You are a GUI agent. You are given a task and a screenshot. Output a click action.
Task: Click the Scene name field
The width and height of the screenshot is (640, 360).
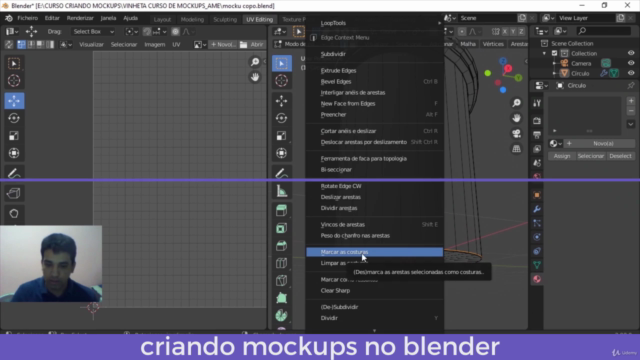tap(487, 18)
